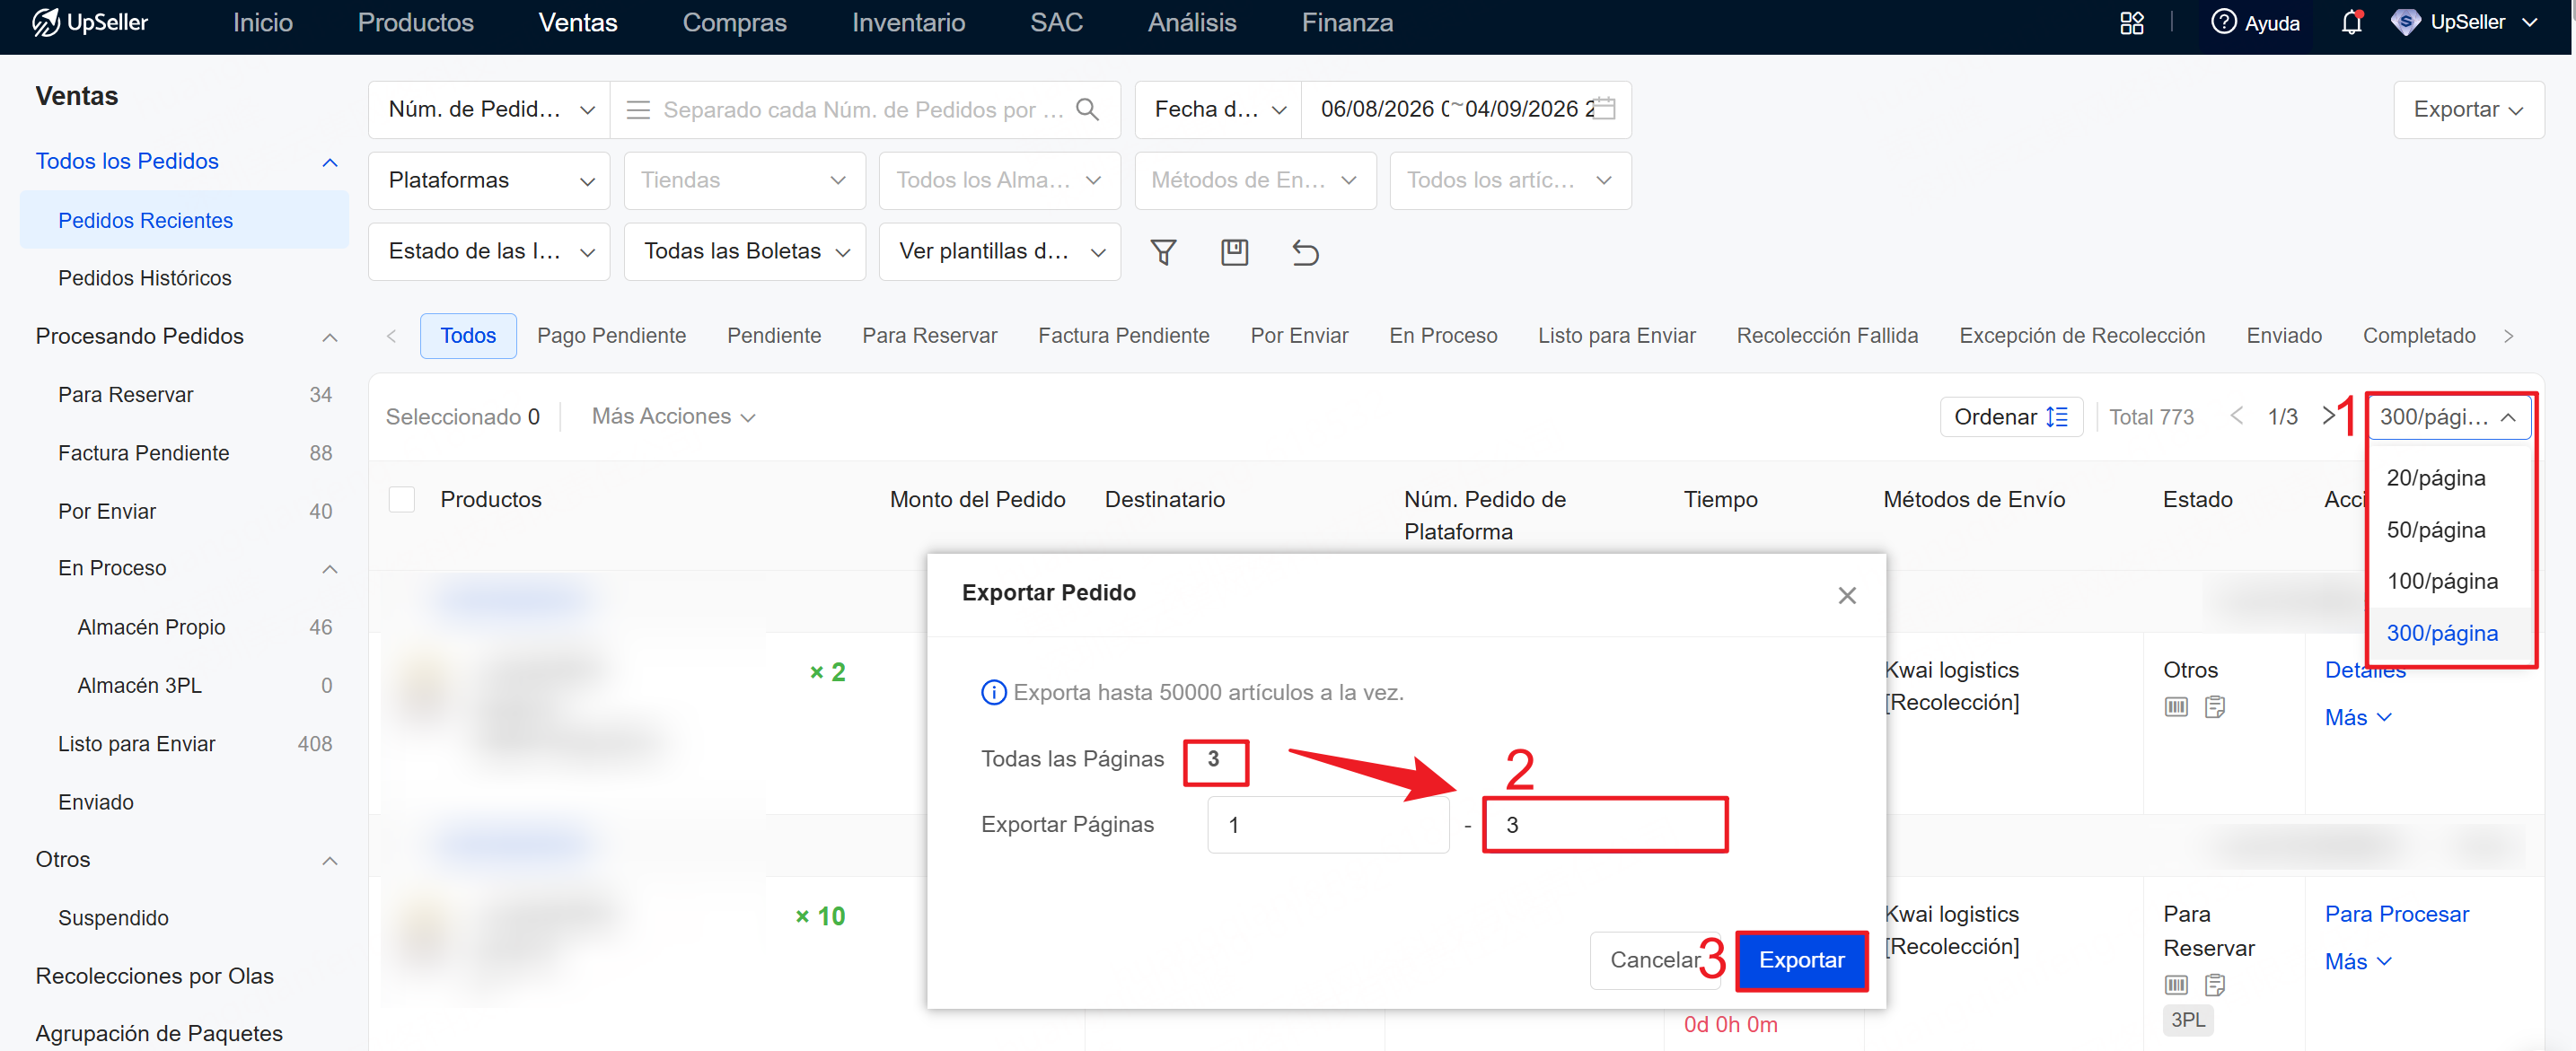Image resolution: width=2576 pixels, height=1051 pixels.
Task: Open the Todas las Boletas dropdown
Action: pos(744,251)
